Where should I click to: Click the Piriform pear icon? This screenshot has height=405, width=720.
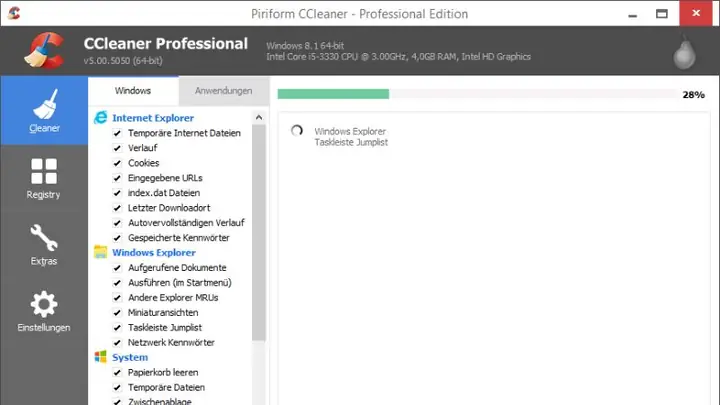click(x=684, y=53)
